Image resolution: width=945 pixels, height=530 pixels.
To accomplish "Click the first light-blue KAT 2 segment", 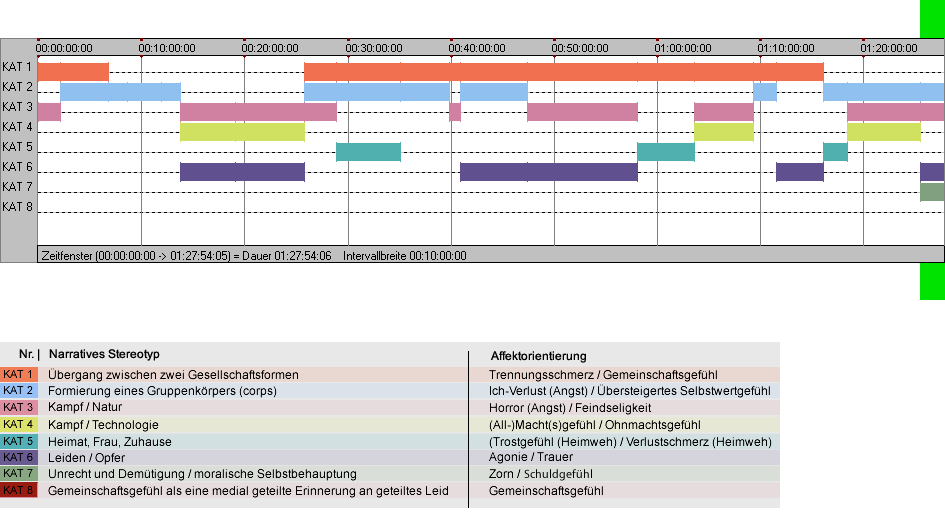I will click(x=121, y=92).
